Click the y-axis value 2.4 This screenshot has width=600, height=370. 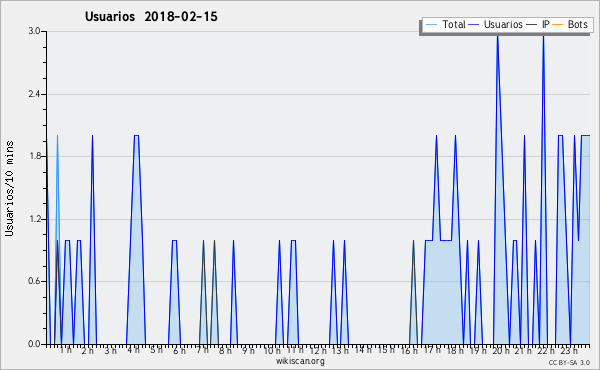pyautogui.click(x=34, y=94)
